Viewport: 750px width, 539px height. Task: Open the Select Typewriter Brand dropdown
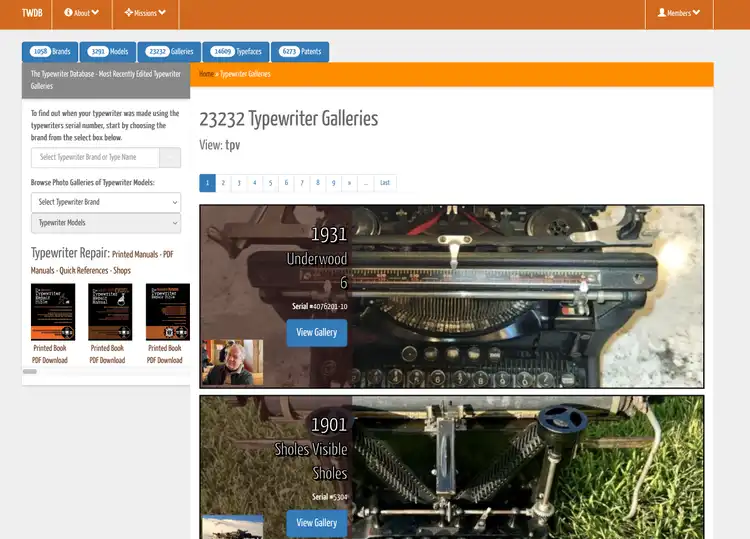click(x=106, y=202)
